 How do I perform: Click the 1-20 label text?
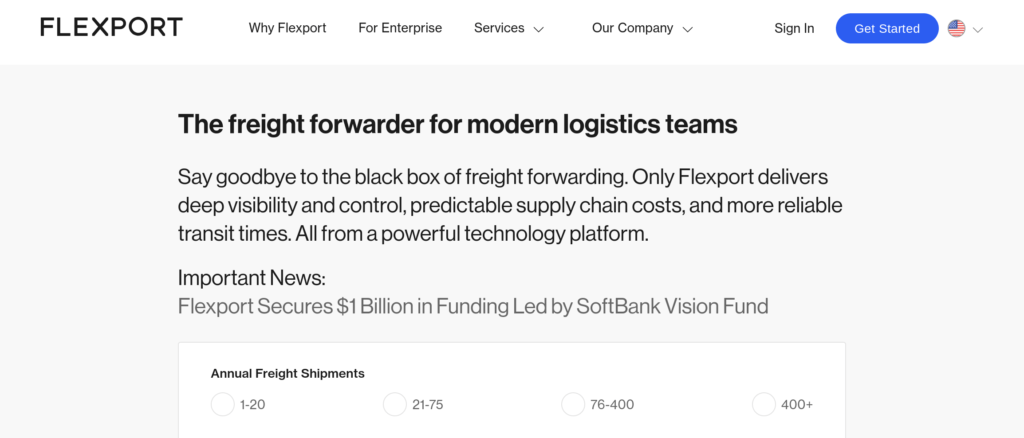point(253,405)
